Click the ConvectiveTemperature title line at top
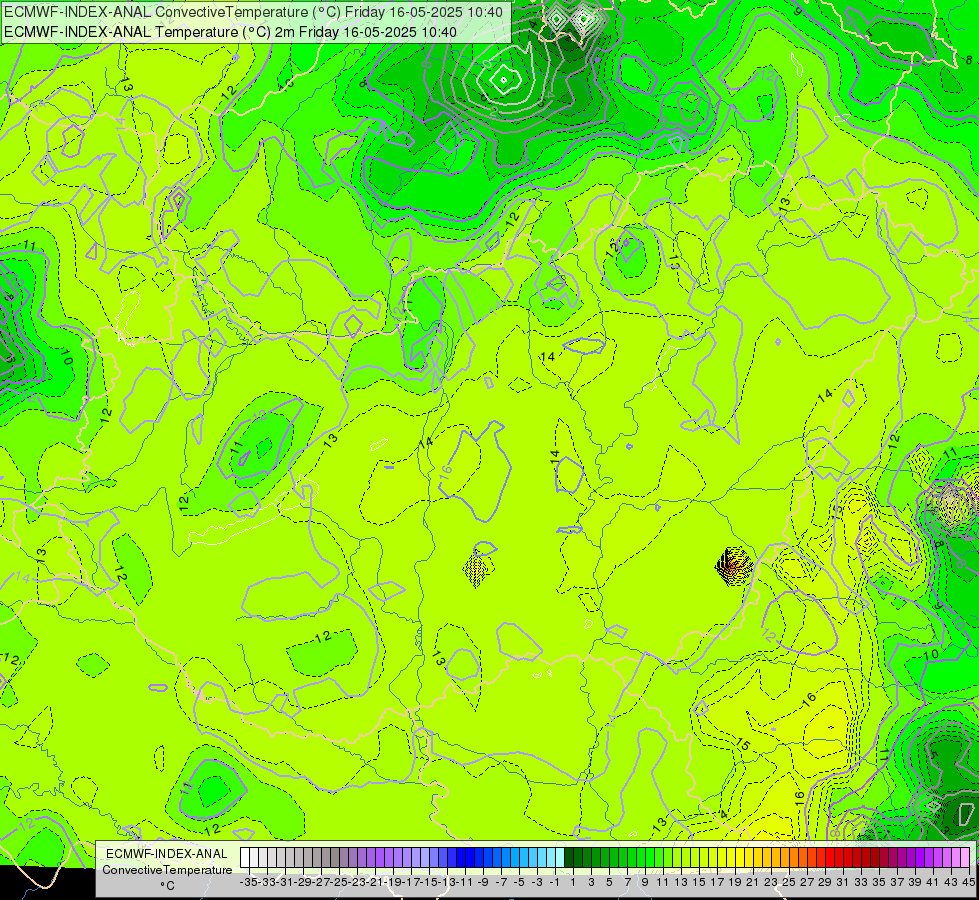Viewport: 979px width, 900px height. pyautogui.click(x=253, y=12)
